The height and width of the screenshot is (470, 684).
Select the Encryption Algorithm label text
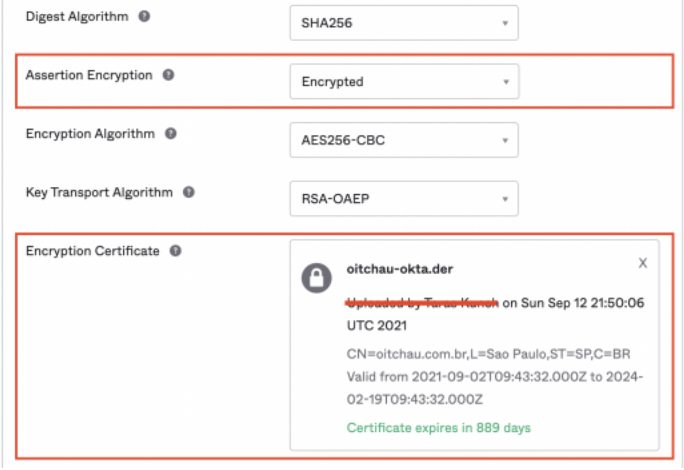(90, 134)
